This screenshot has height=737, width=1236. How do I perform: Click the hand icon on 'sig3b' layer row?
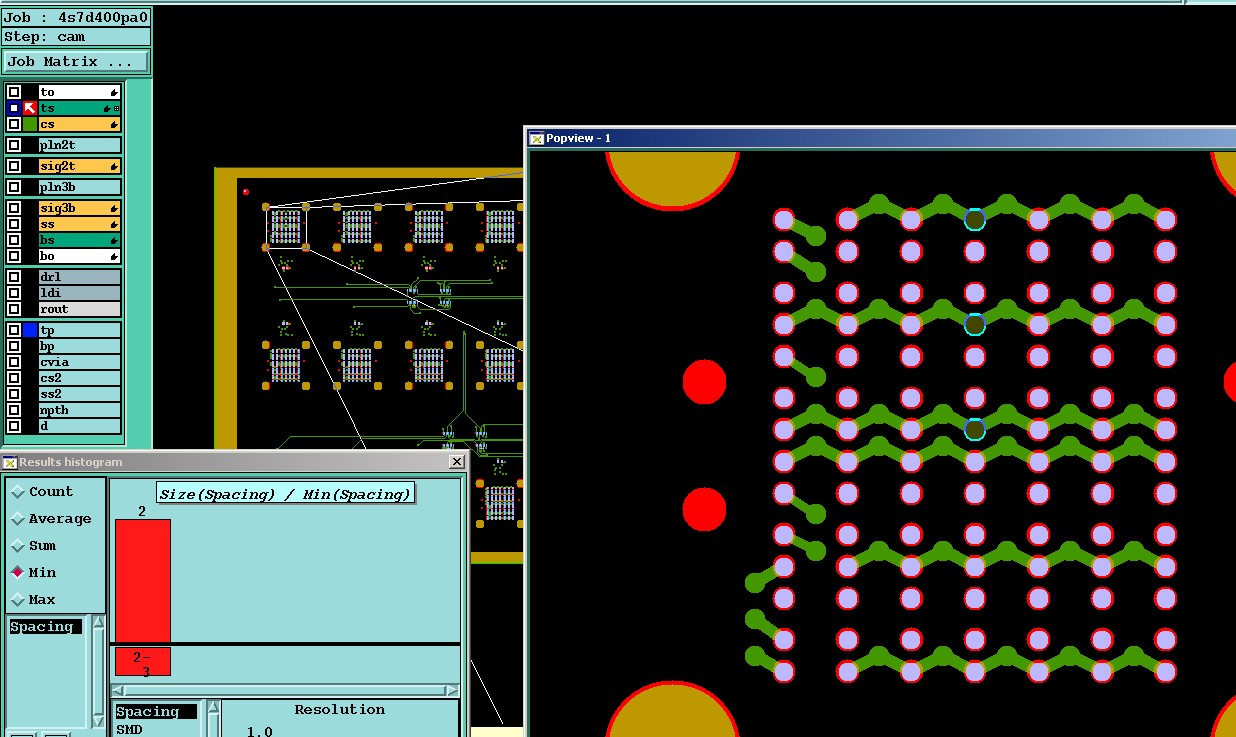(x=114, y=208)
